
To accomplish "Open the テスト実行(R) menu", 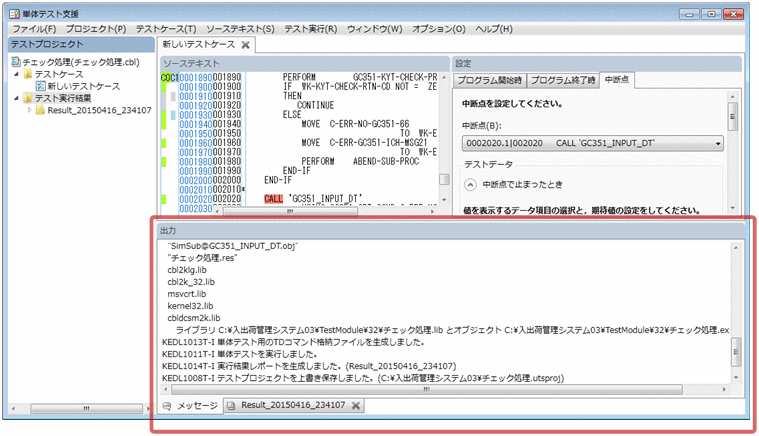I will click(310, 29).
